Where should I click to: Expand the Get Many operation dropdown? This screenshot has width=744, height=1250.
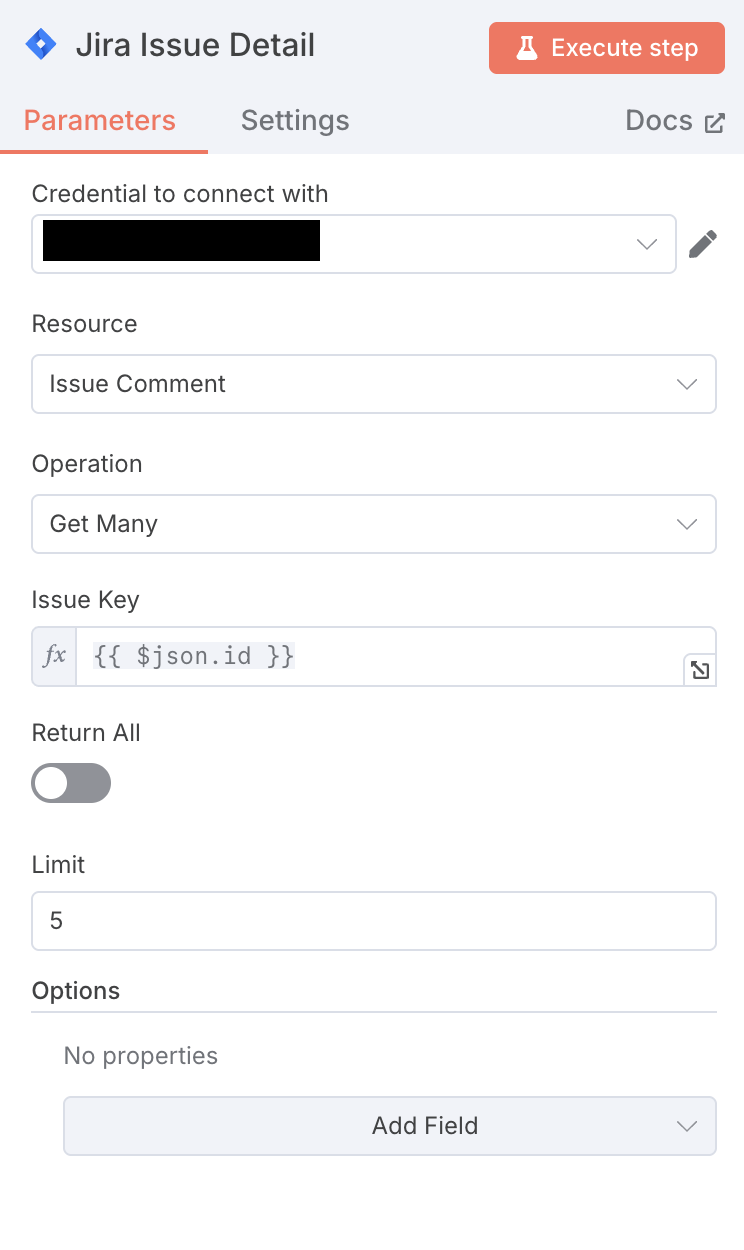click(x=374, y=524)
